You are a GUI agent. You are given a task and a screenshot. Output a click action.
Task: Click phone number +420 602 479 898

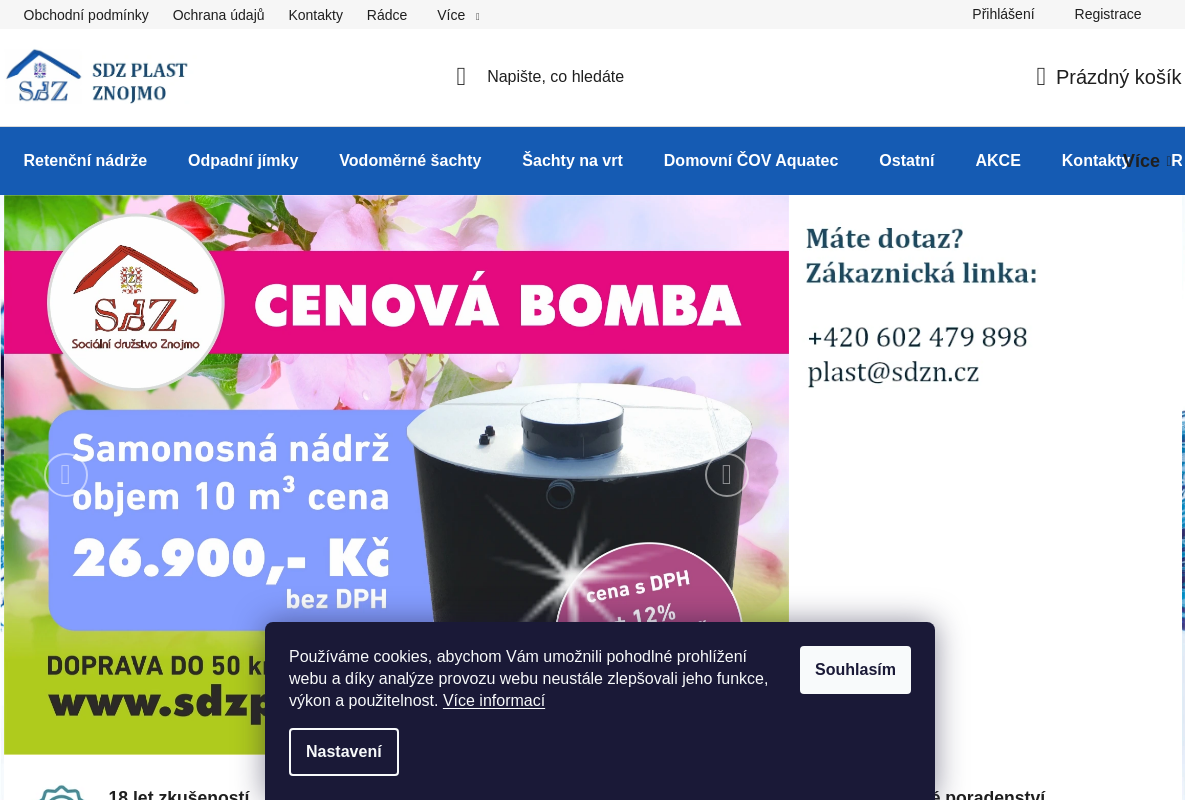click(918, 338)
